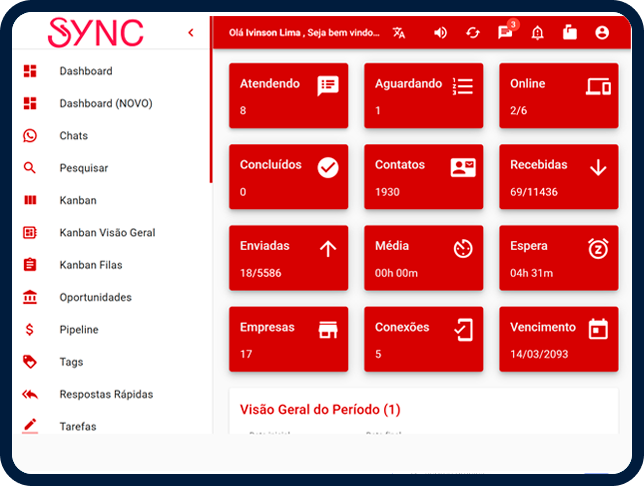Open chat messages icon with badge 3
Viewport: 644px width, 486px height.
click(x=505, y=33)
